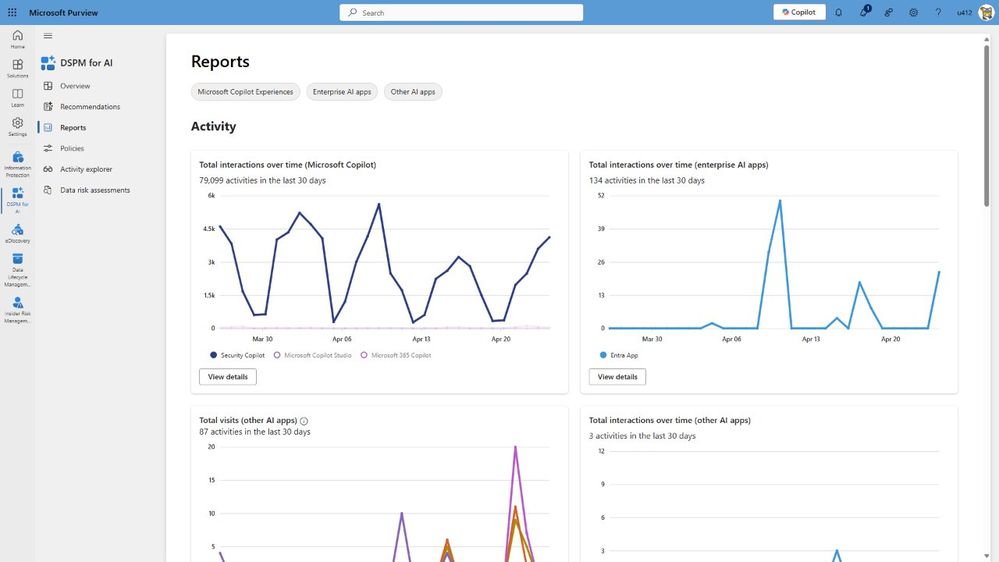Open Activity explorer menu item
Screen dimensions: 999x562
click(x=86, y=169)
